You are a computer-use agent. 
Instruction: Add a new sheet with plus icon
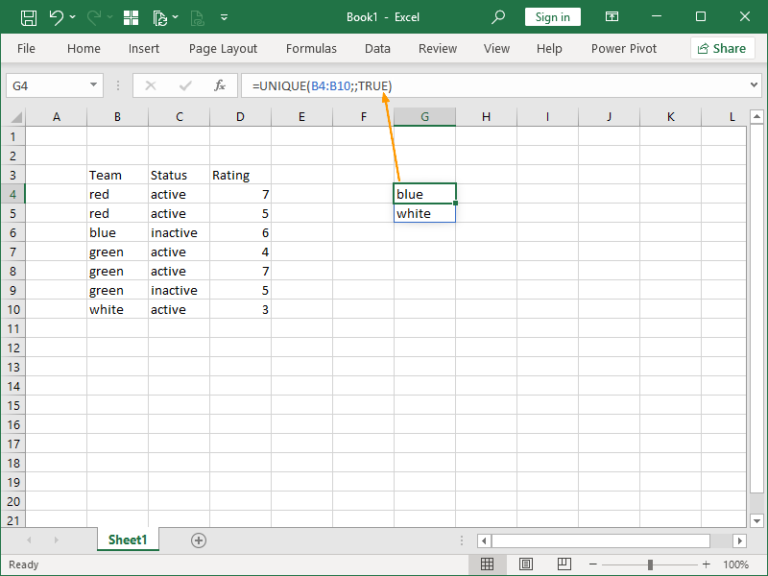(x=198, y=540)
